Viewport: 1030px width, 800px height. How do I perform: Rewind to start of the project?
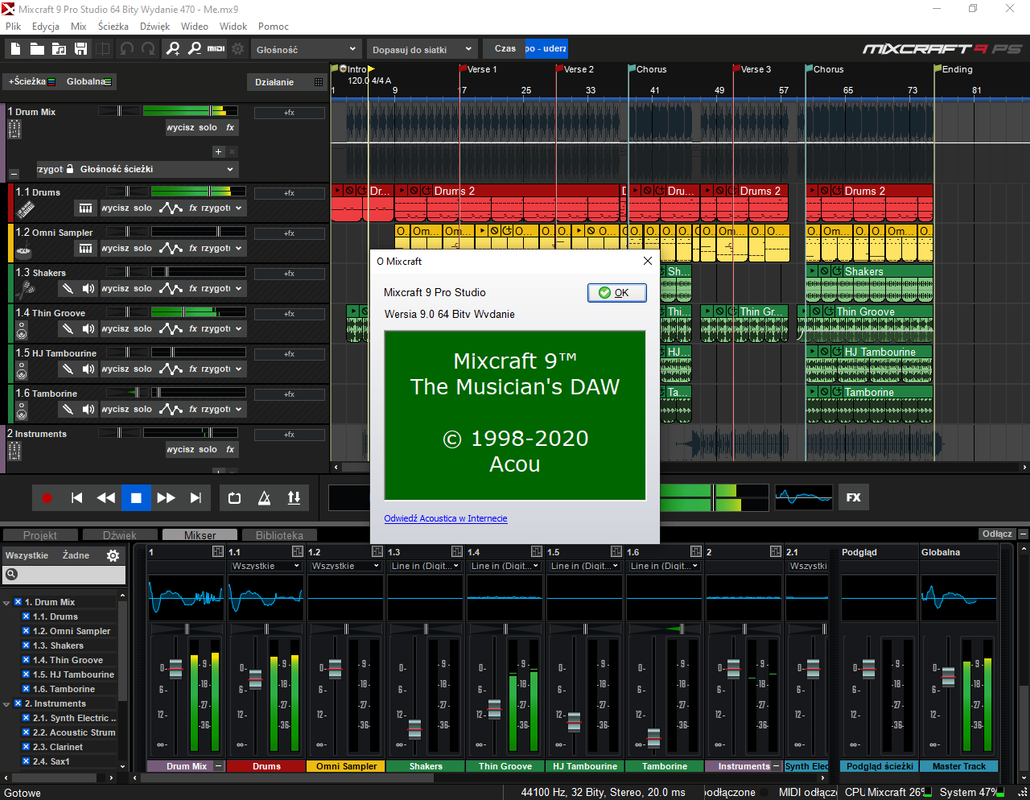pyautogui.click(x=77, y=498)
